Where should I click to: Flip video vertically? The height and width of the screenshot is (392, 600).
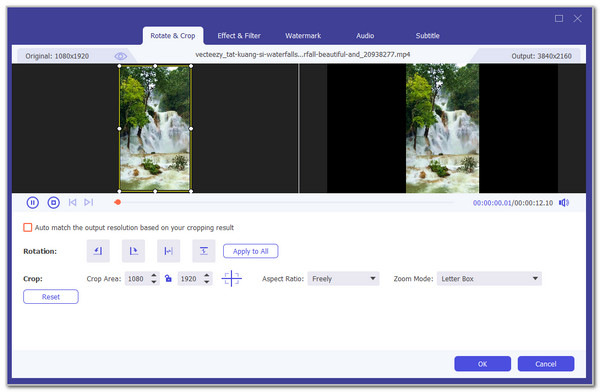(x=204, y=251)
